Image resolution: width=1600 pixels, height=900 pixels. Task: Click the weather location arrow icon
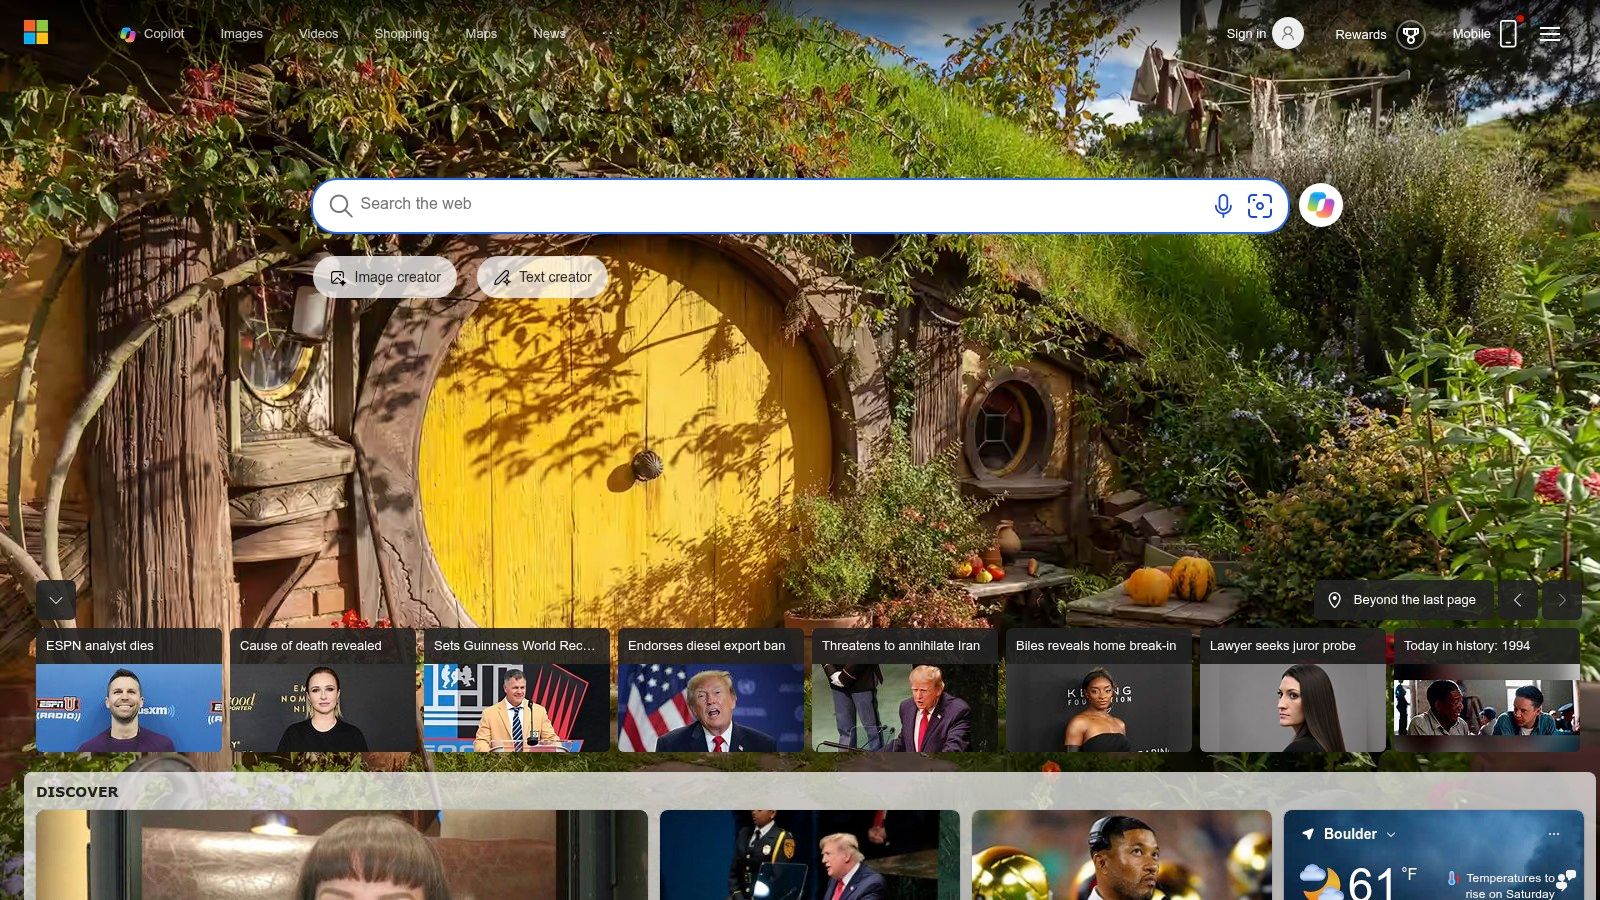tap(1308, 834)
